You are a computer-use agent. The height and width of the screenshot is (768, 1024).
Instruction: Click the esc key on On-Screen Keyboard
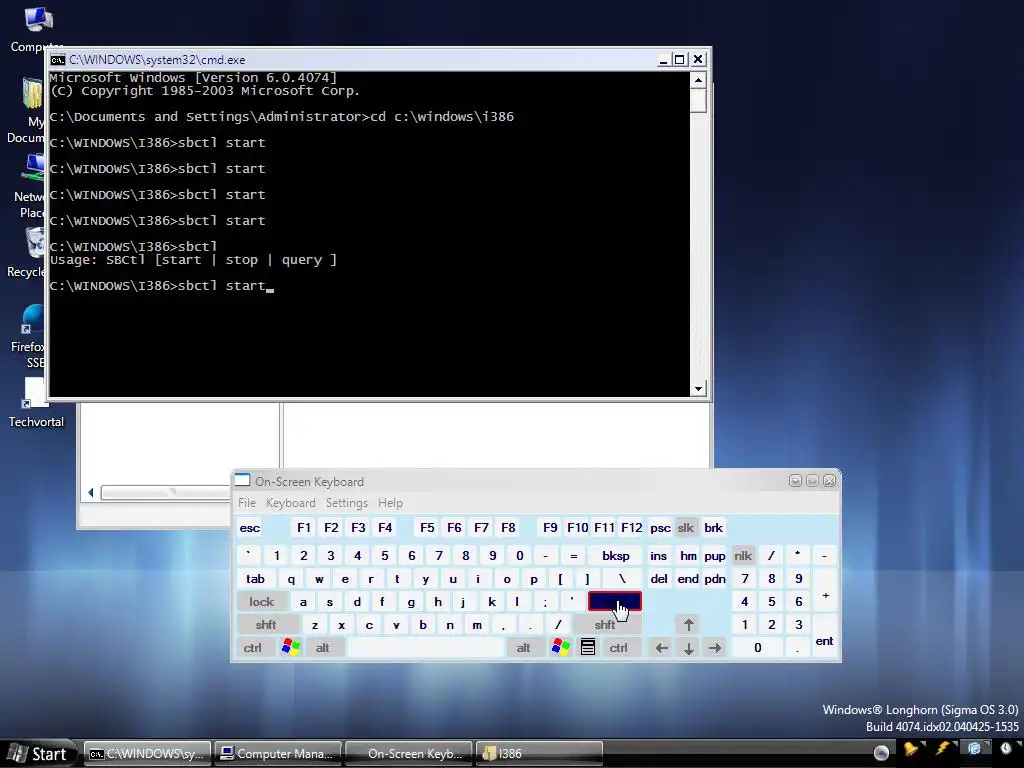click(249, 528)
